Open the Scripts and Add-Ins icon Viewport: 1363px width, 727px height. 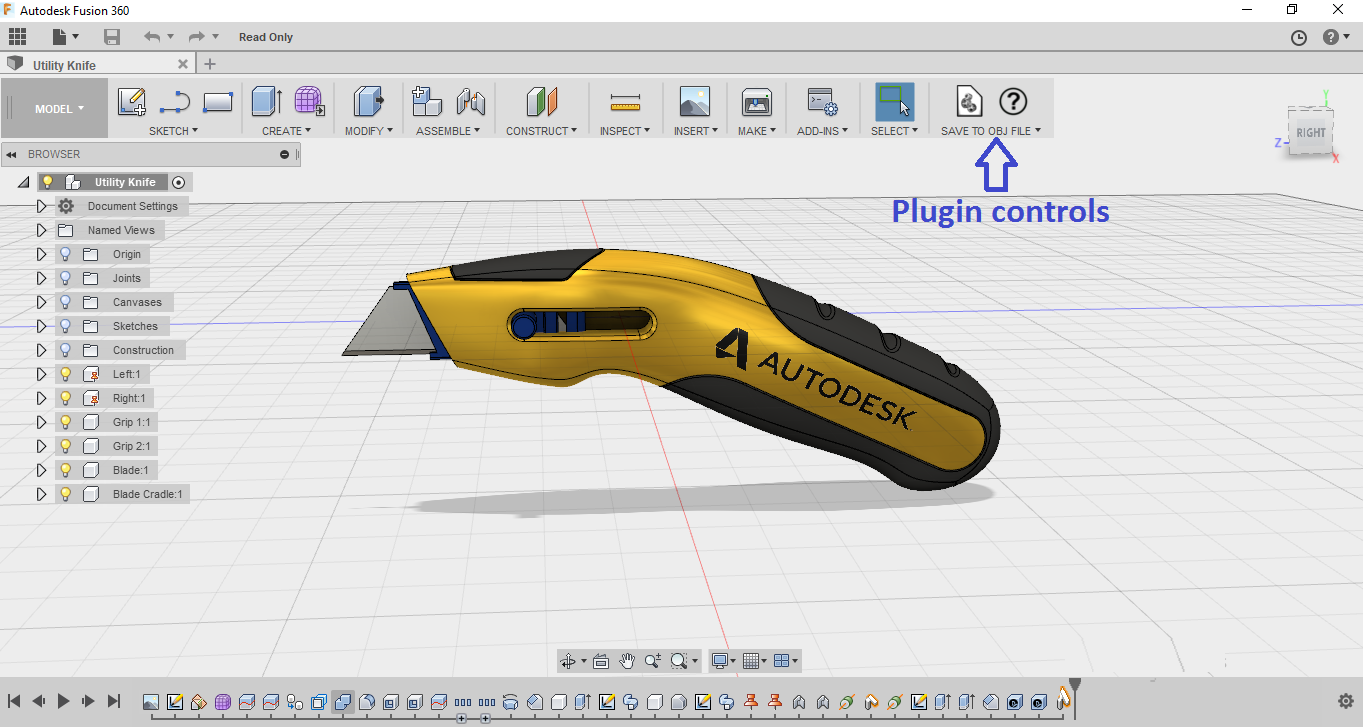(x=822, y=101)
